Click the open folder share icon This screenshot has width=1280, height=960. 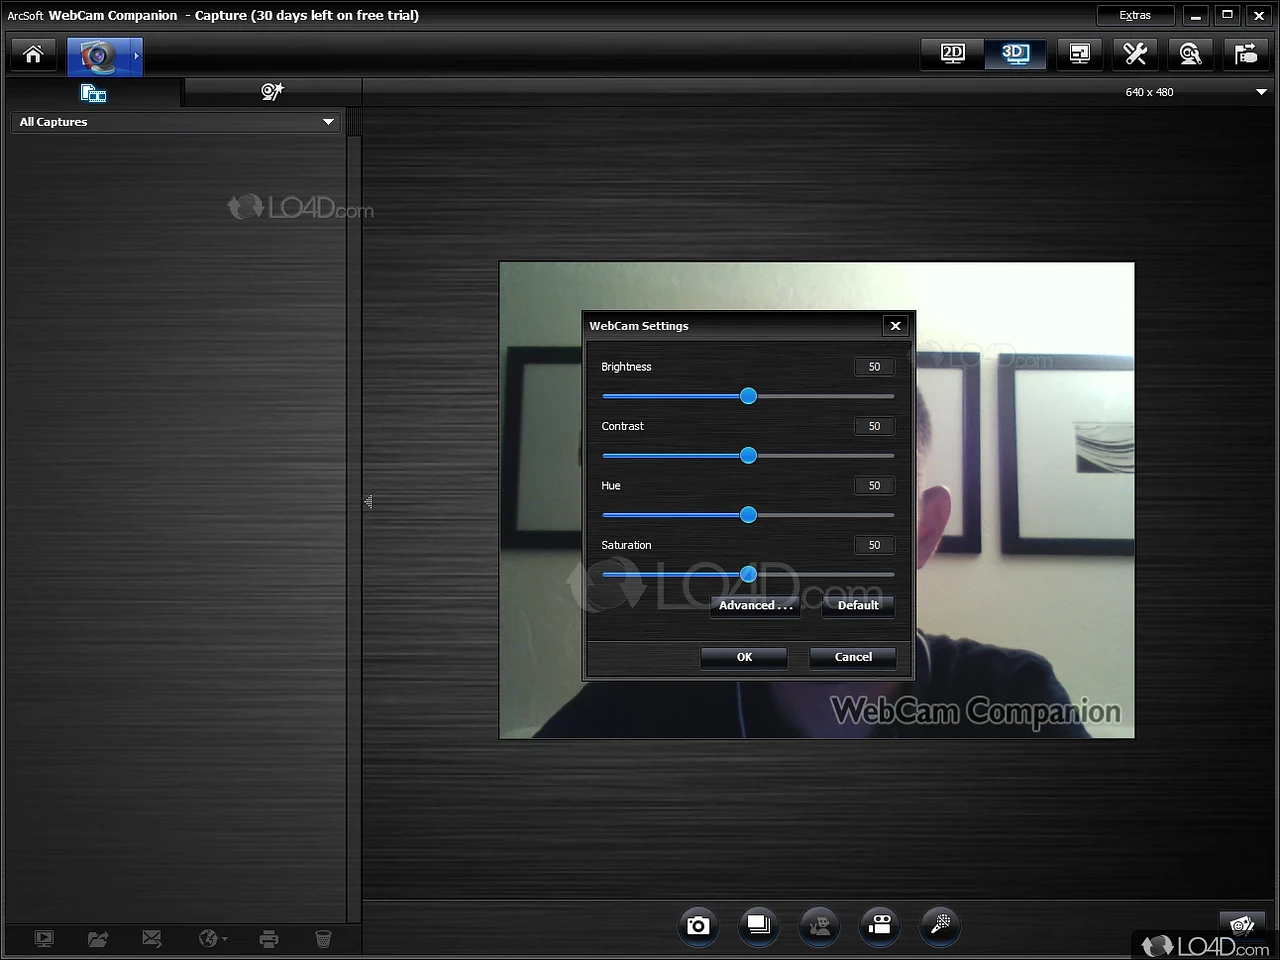pyautogui.click(x=98, y=938)
